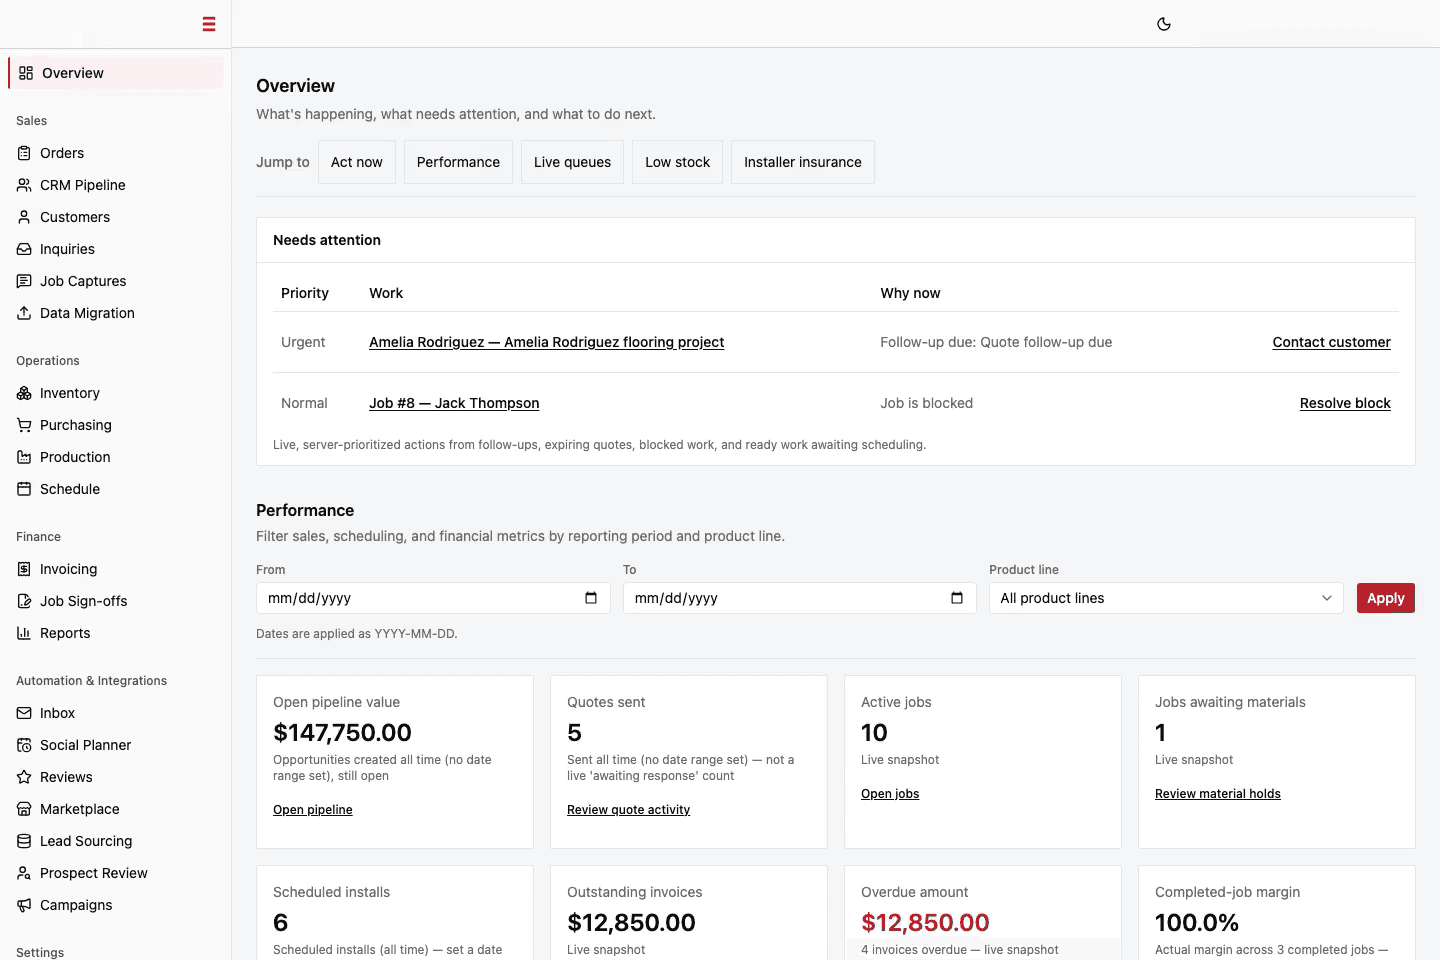Screen dimensions: 1440x960
Task: Jump to Installer insurance section
Action: coord(803,162)
